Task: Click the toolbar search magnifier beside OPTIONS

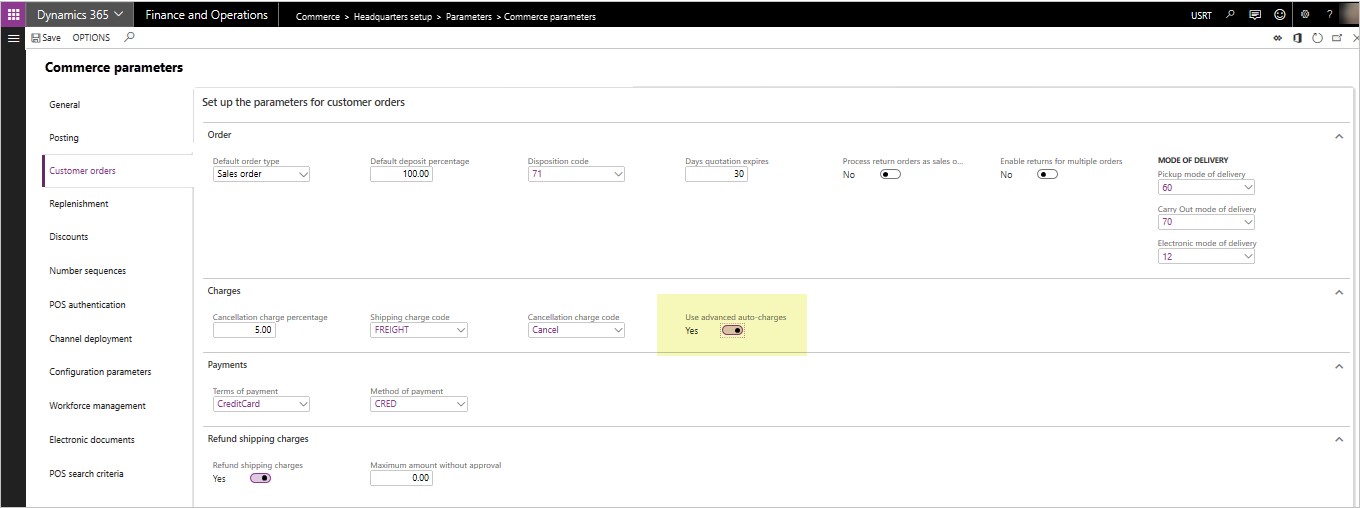Action: (x=129, y=38)
